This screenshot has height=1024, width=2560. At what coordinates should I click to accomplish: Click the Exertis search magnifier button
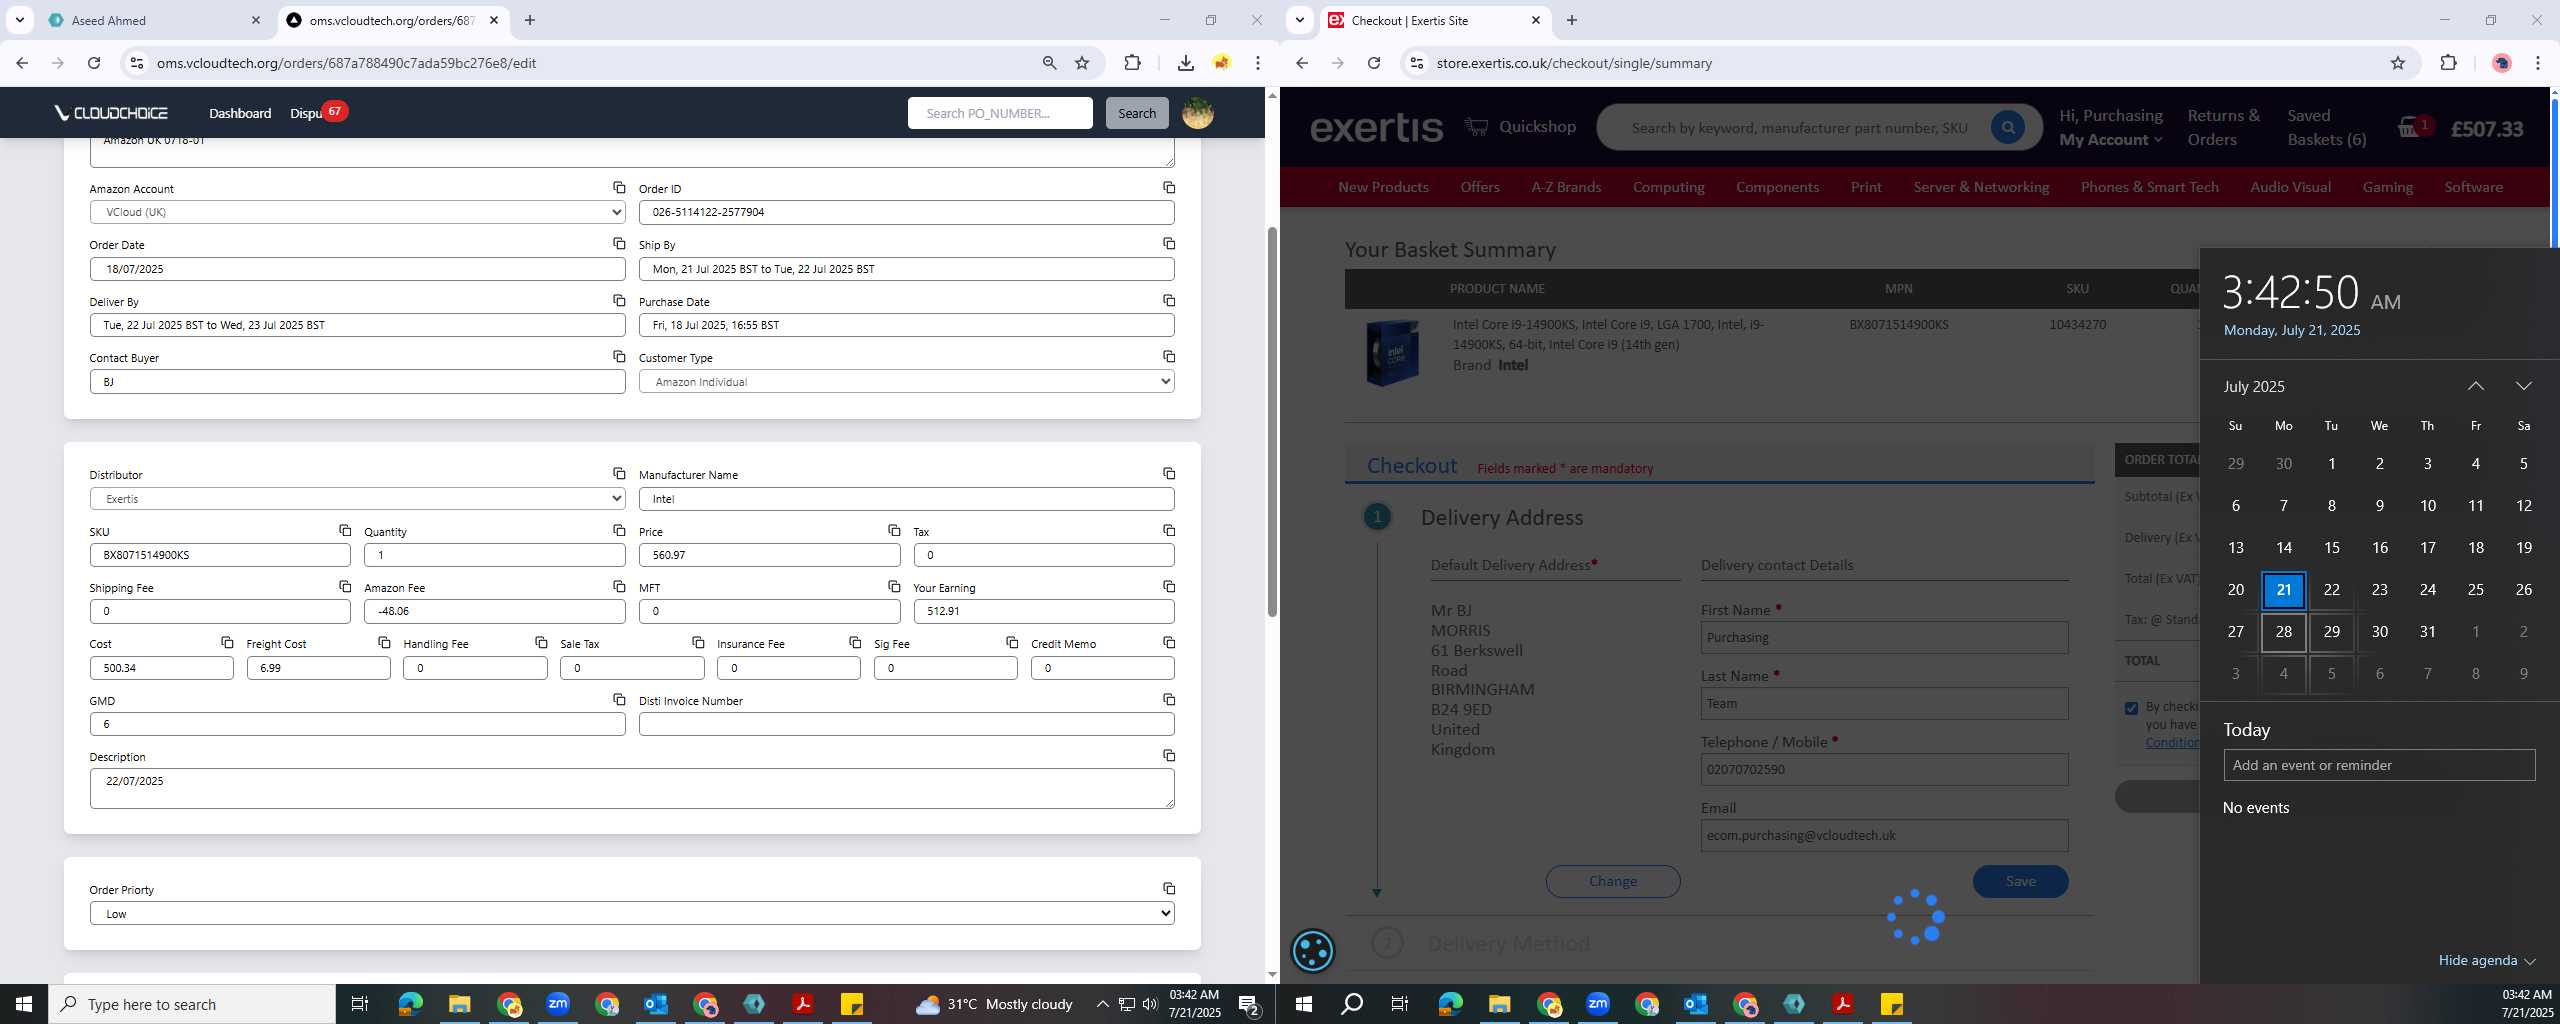tap(2007, 127)
